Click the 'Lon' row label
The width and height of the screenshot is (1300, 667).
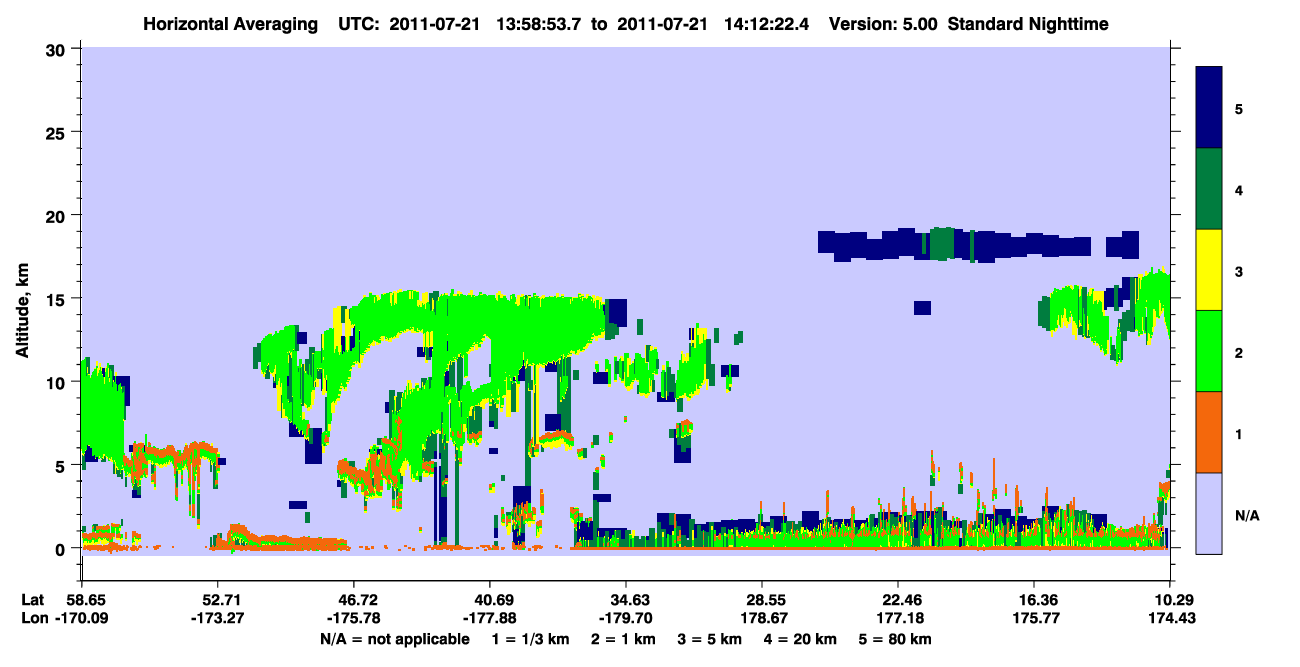[x=34, y=618]
